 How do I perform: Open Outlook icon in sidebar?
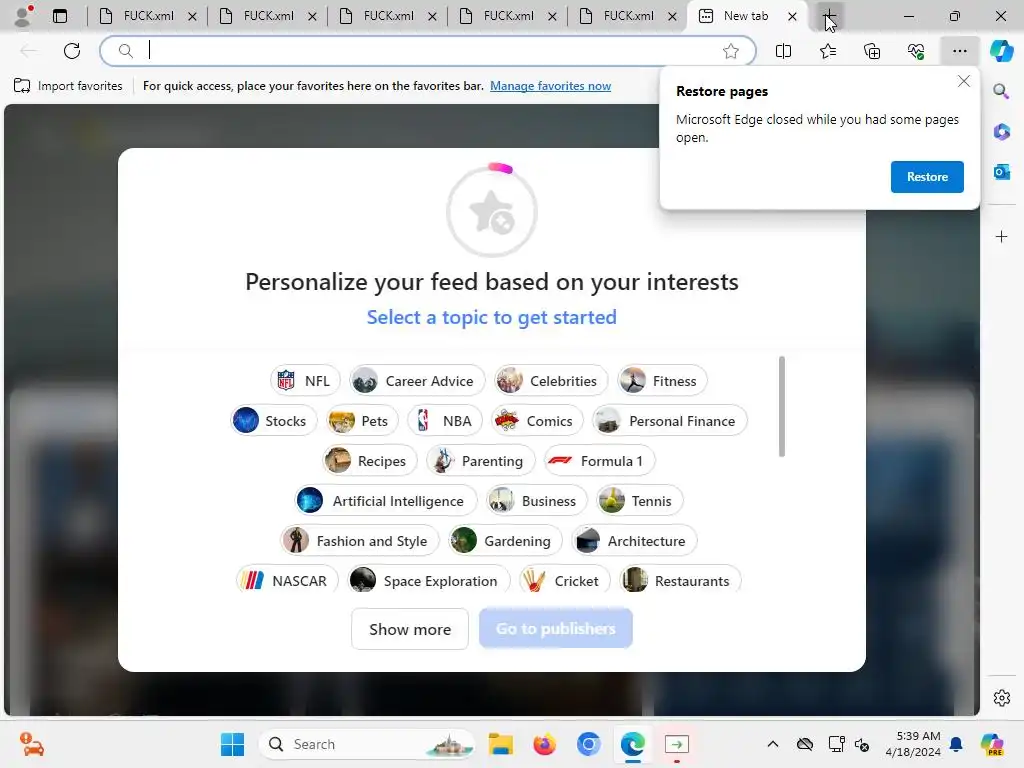point(1001,172)
